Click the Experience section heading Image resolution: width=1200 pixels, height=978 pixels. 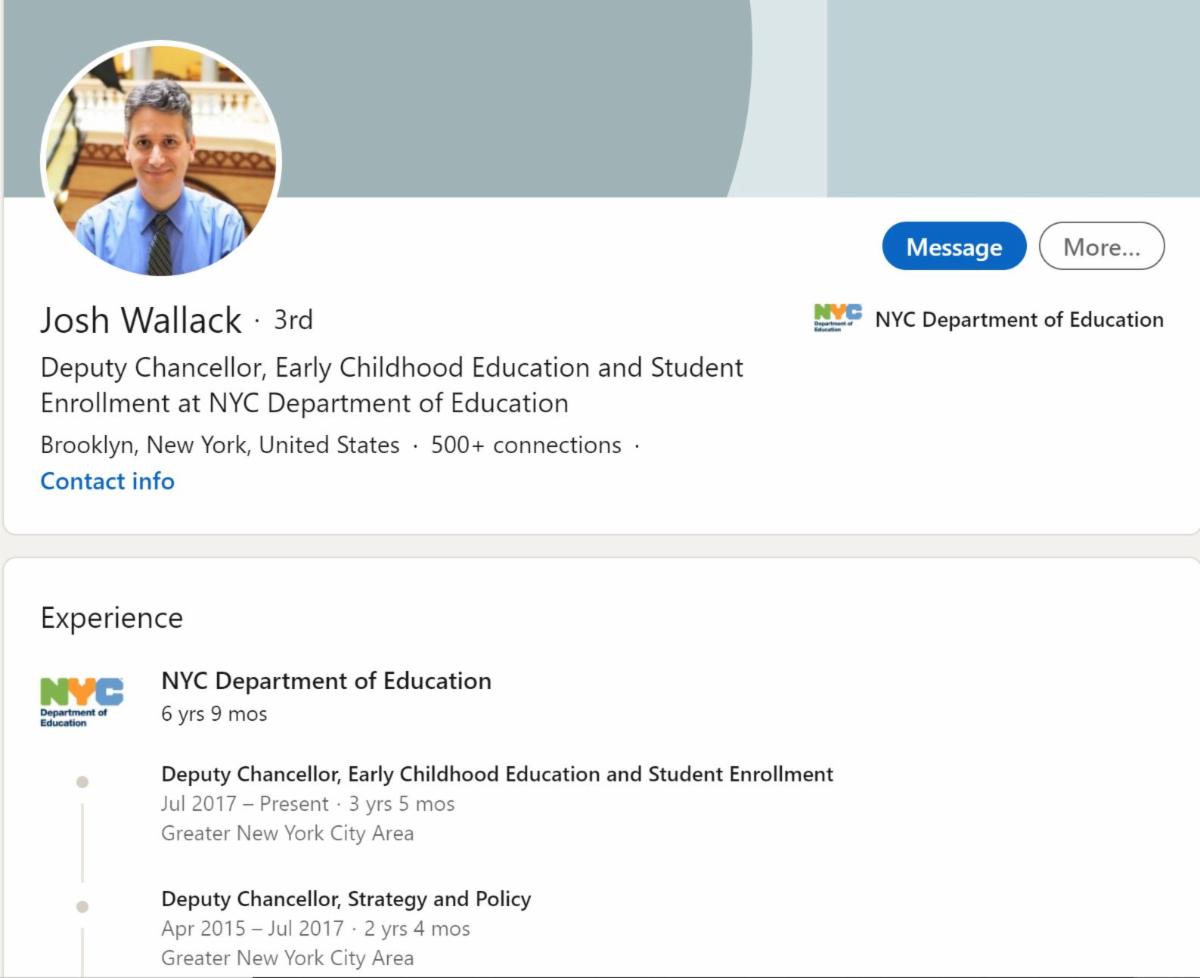111,618
